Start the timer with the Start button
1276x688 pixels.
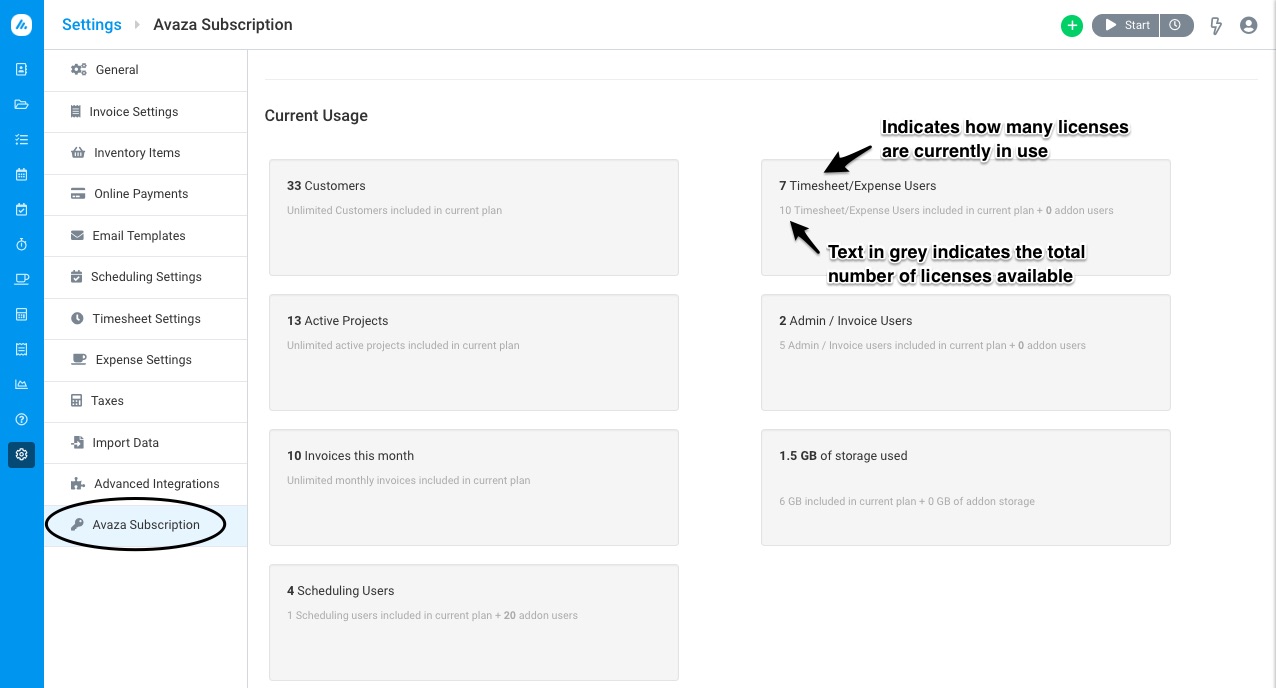1126,25
